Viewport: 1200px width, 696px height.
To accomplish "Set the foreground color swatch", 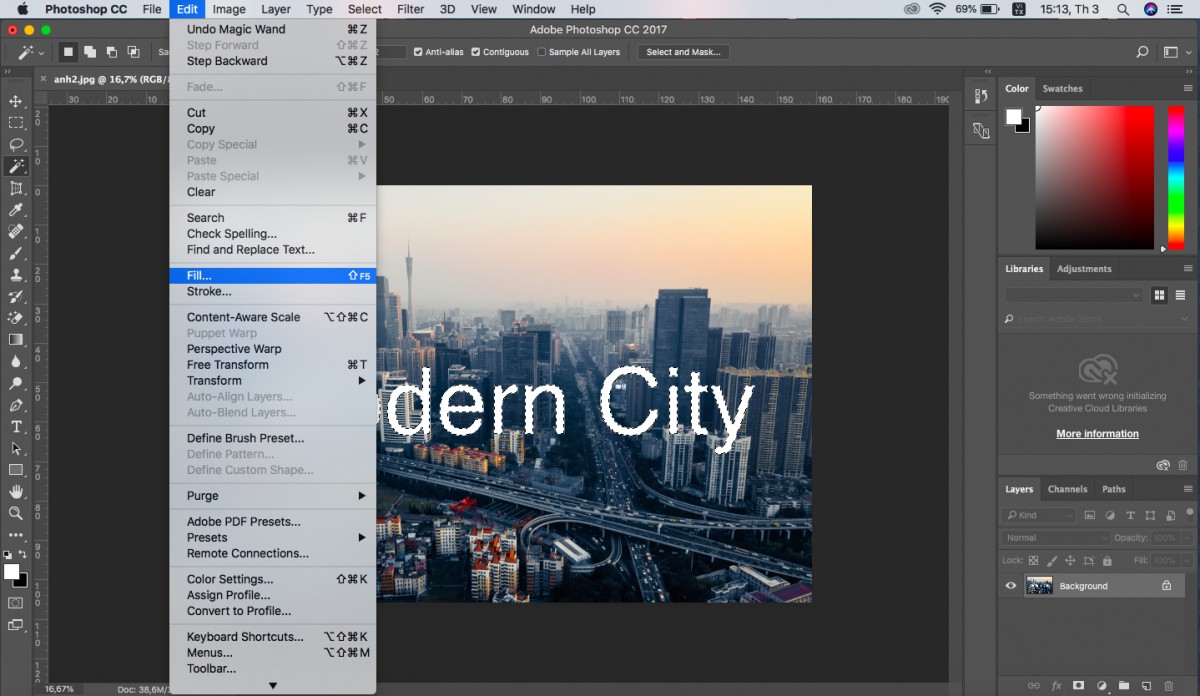I will [x=11, y=570].
